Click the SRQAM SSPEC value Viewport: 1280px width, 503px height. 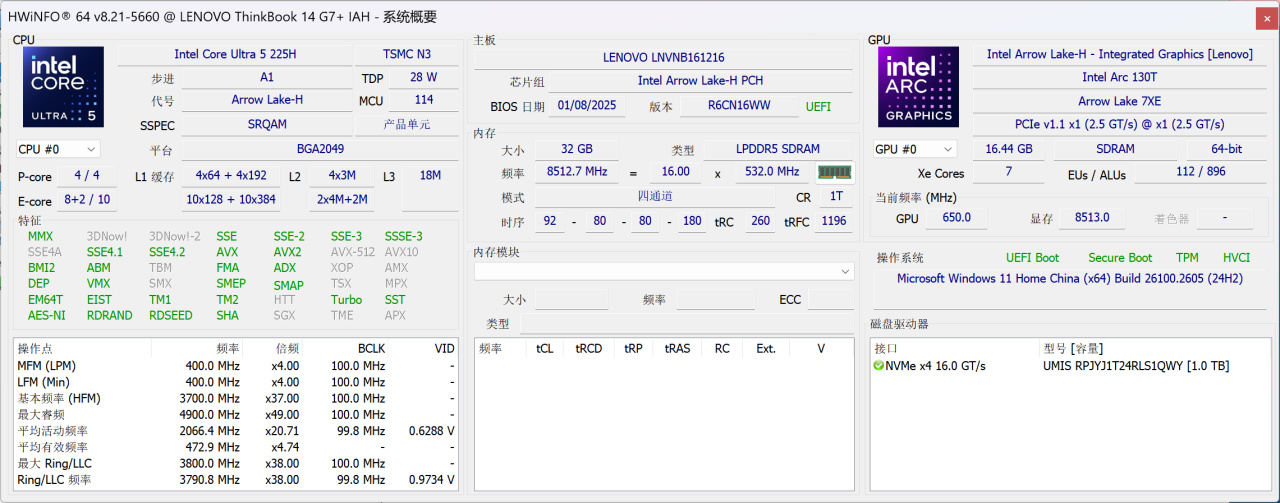pos(267,125)
